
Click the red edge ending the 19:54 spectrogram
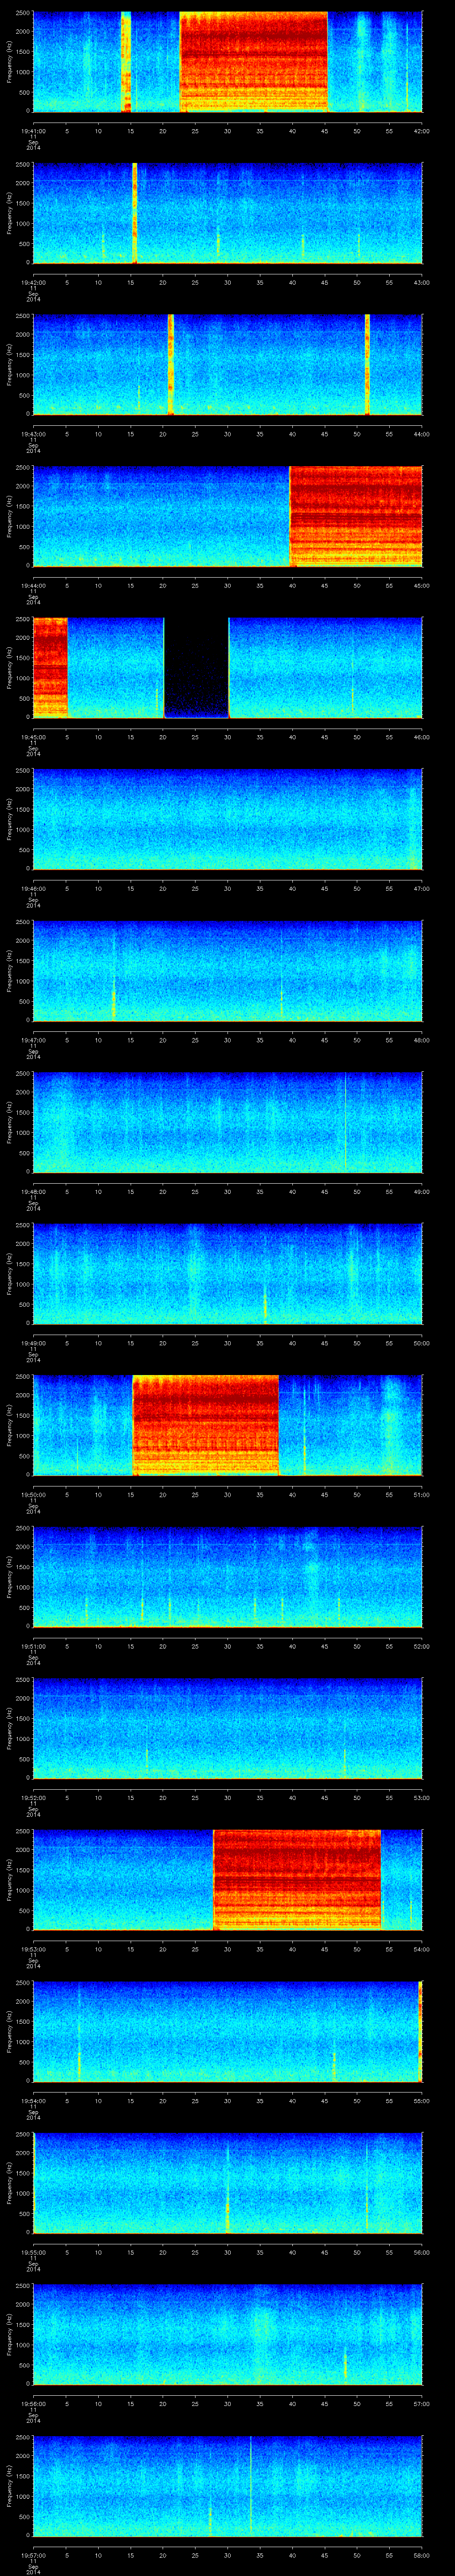coord(420,2030)
